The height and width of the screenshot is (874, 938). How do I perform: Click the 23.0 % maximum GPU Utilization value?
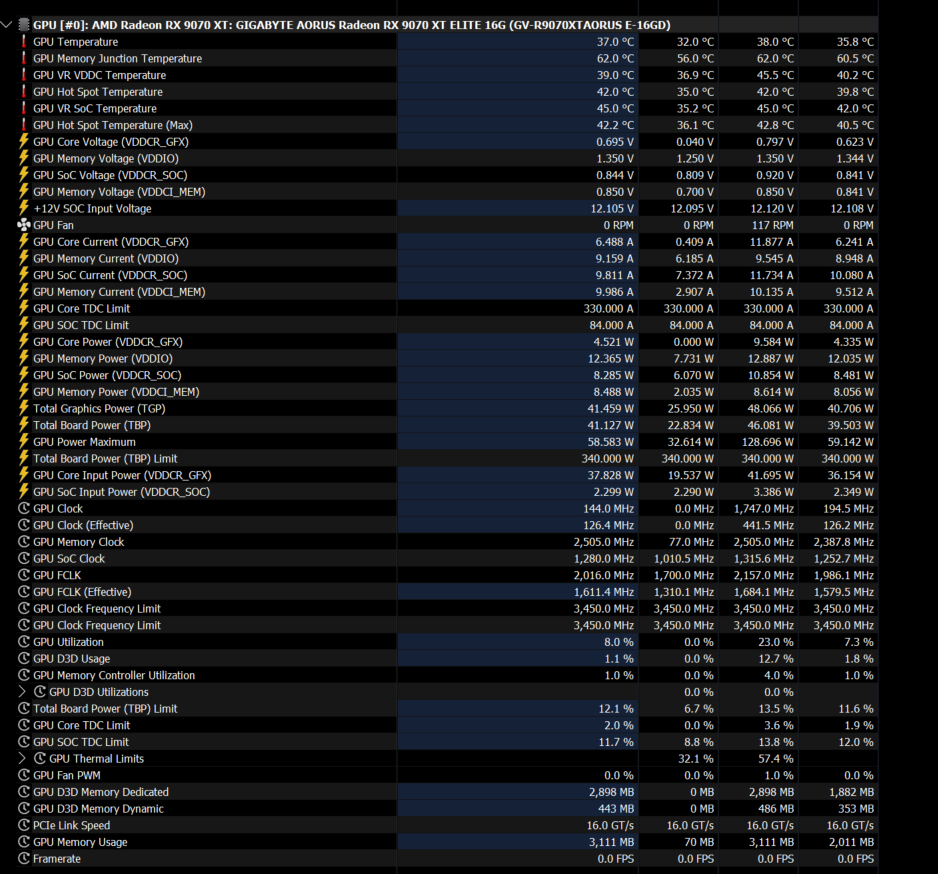(776, 642)
